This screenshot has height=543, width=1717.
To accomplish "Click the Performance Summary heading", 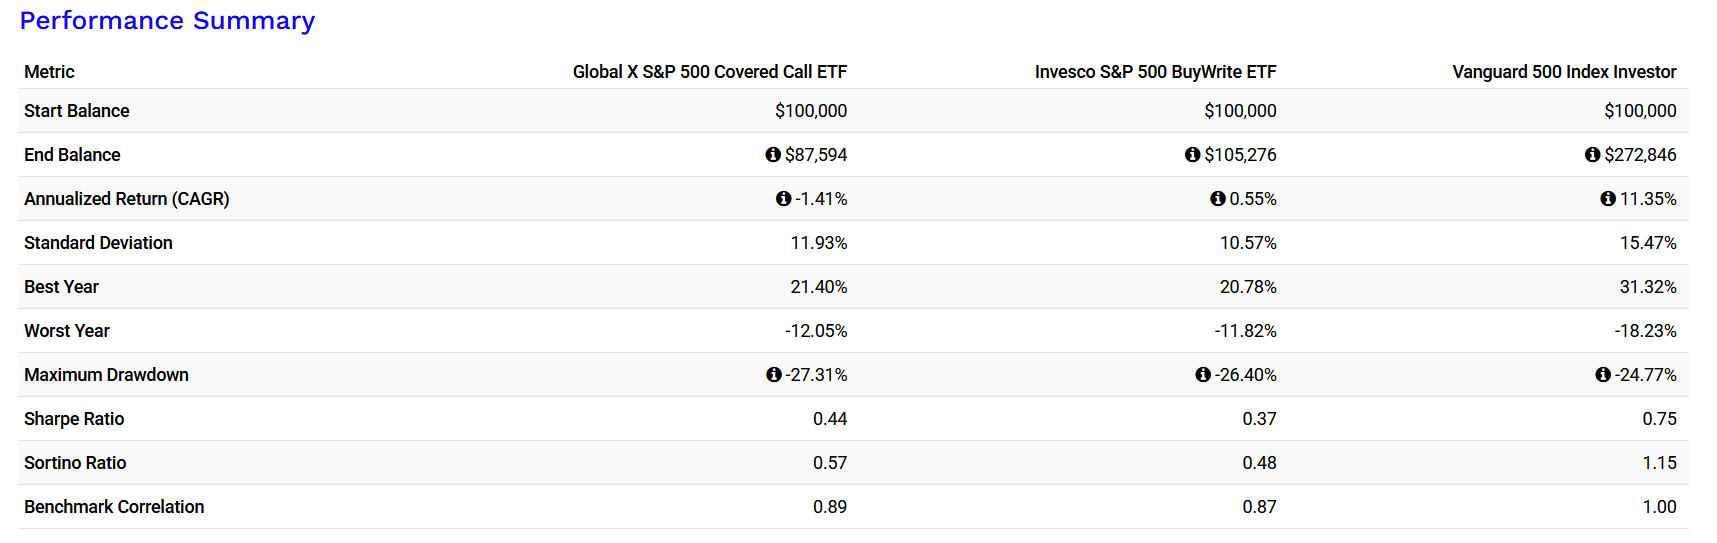I will pyautogui.click(x=167, y=21).
